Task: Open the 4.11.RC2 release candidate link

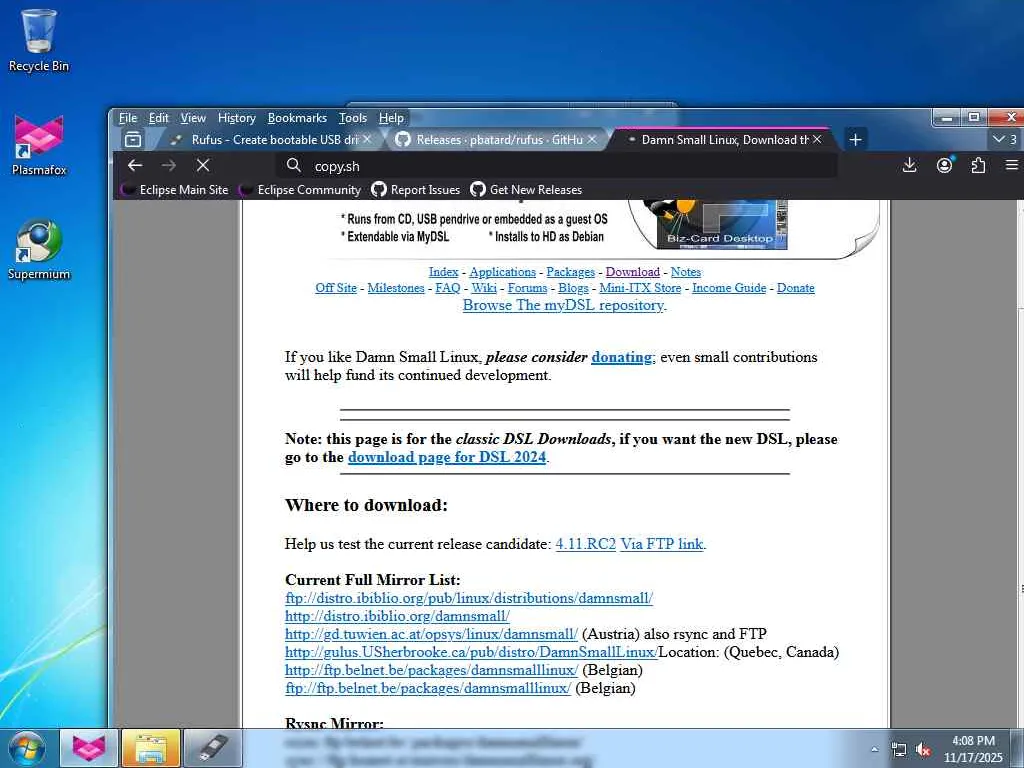Action: point(585,544)
